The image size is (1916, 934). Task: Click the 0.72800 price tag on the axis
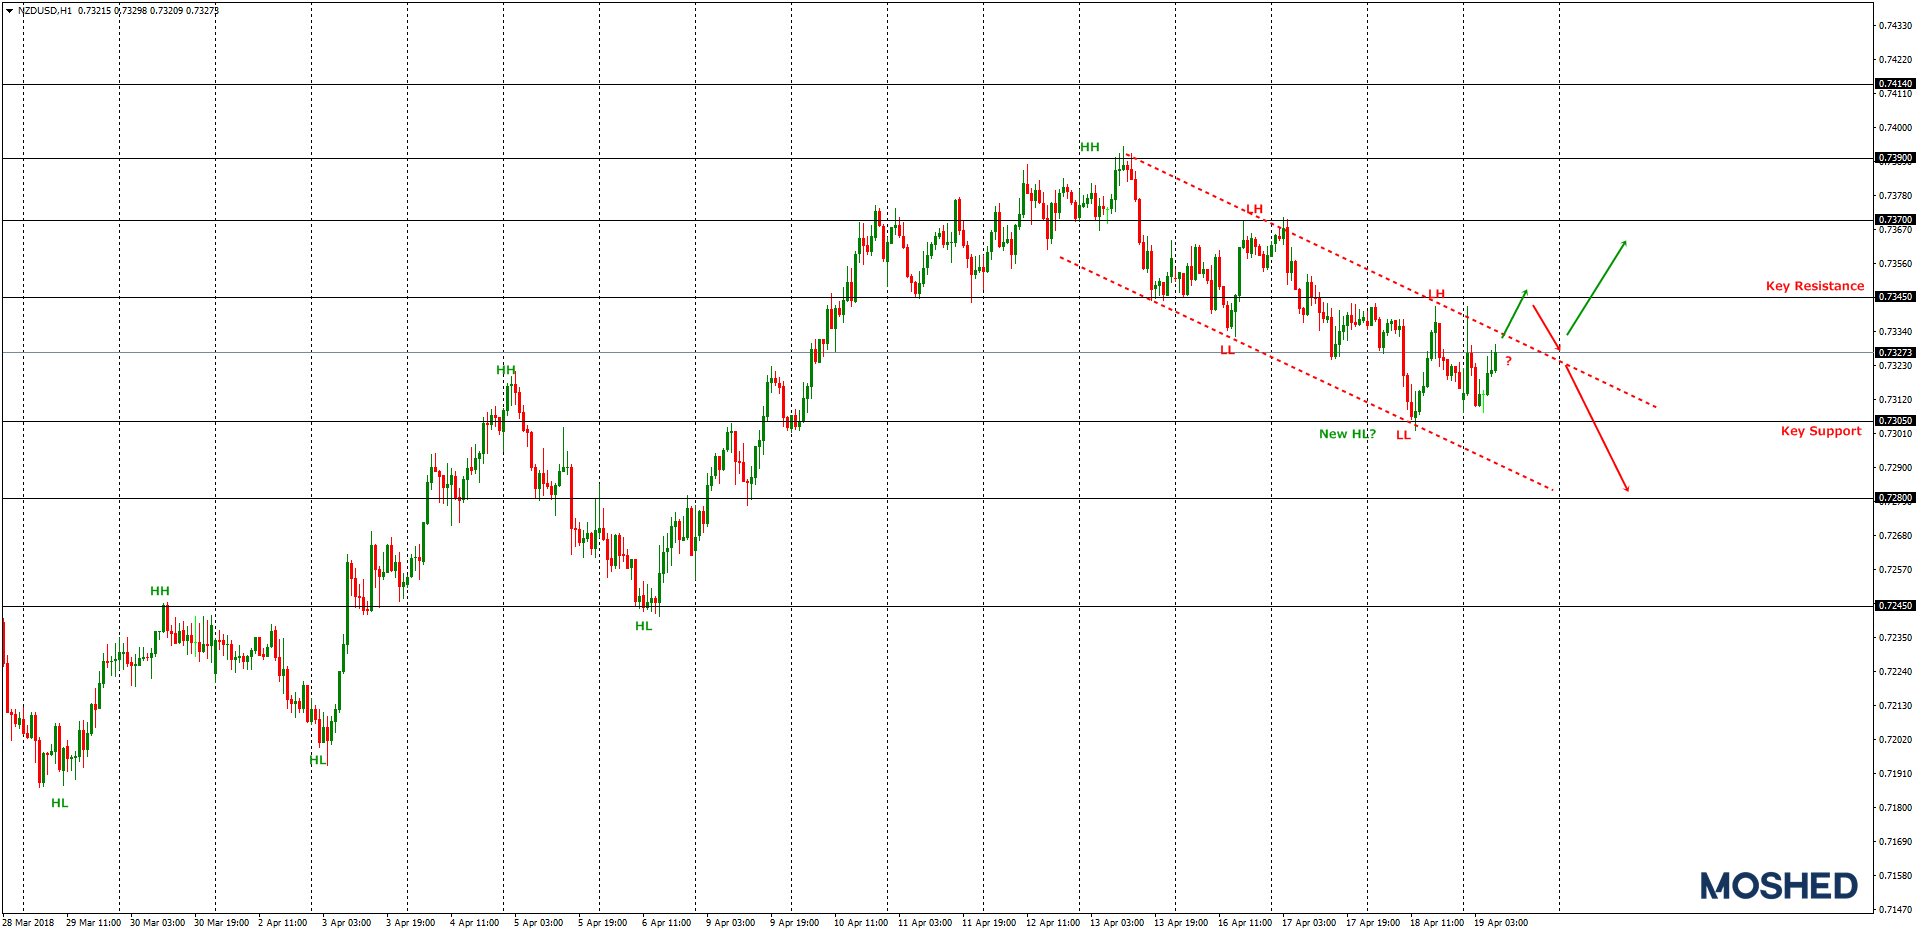pos(1894,495)
